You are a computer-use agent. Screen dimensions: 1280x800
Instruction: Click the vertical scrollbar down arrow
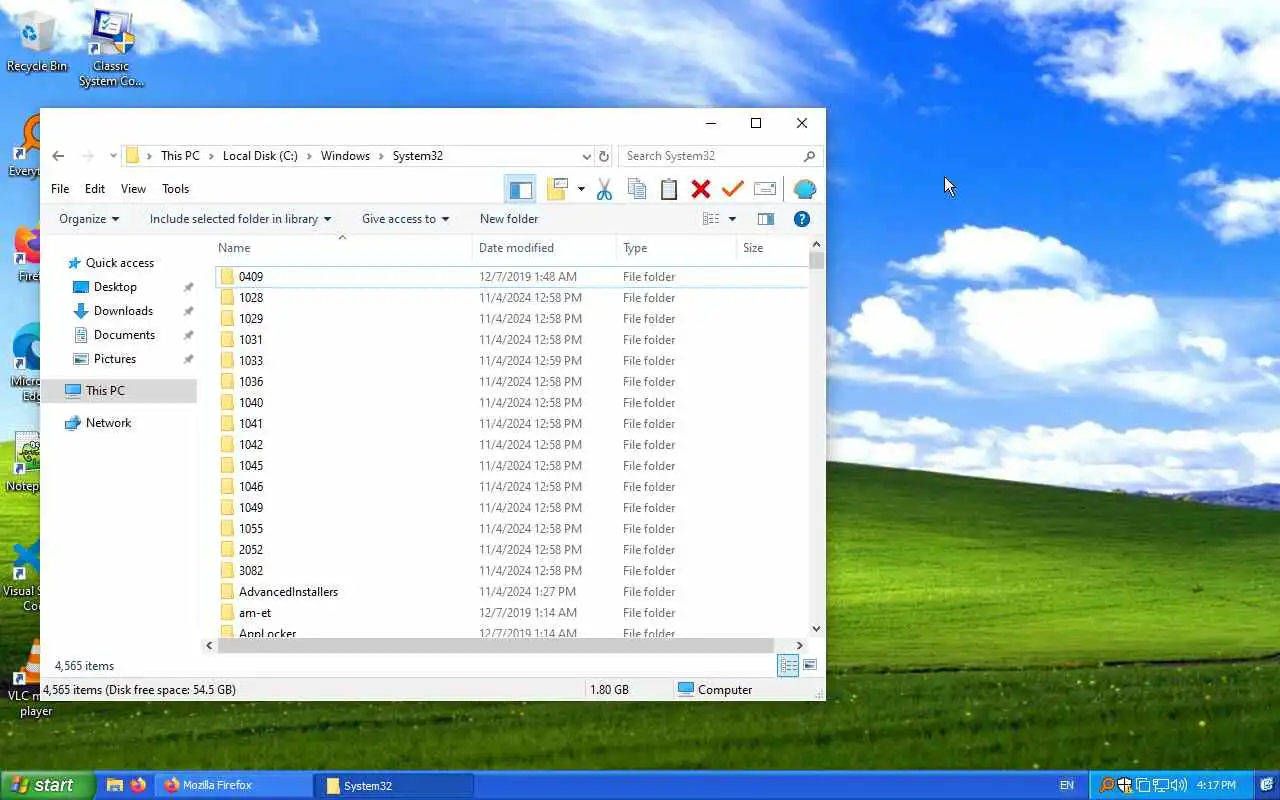point(817,629)
